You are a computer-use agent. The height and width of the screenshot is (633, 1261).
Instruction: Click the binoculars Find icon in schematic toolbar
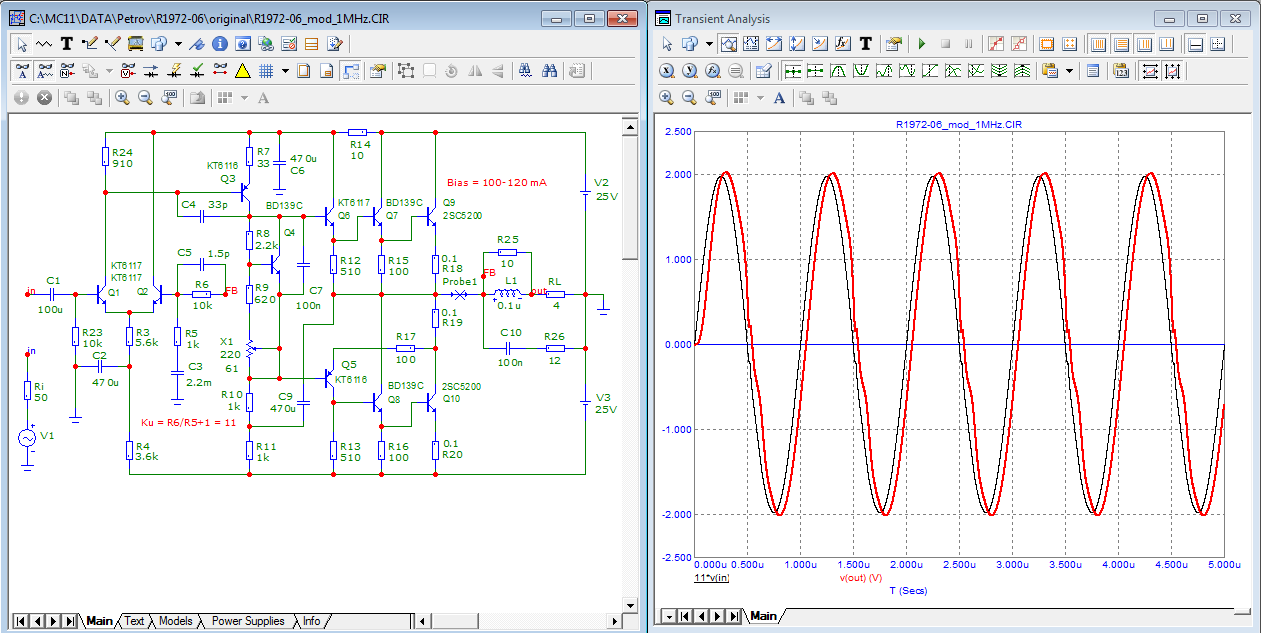(549, 71)
